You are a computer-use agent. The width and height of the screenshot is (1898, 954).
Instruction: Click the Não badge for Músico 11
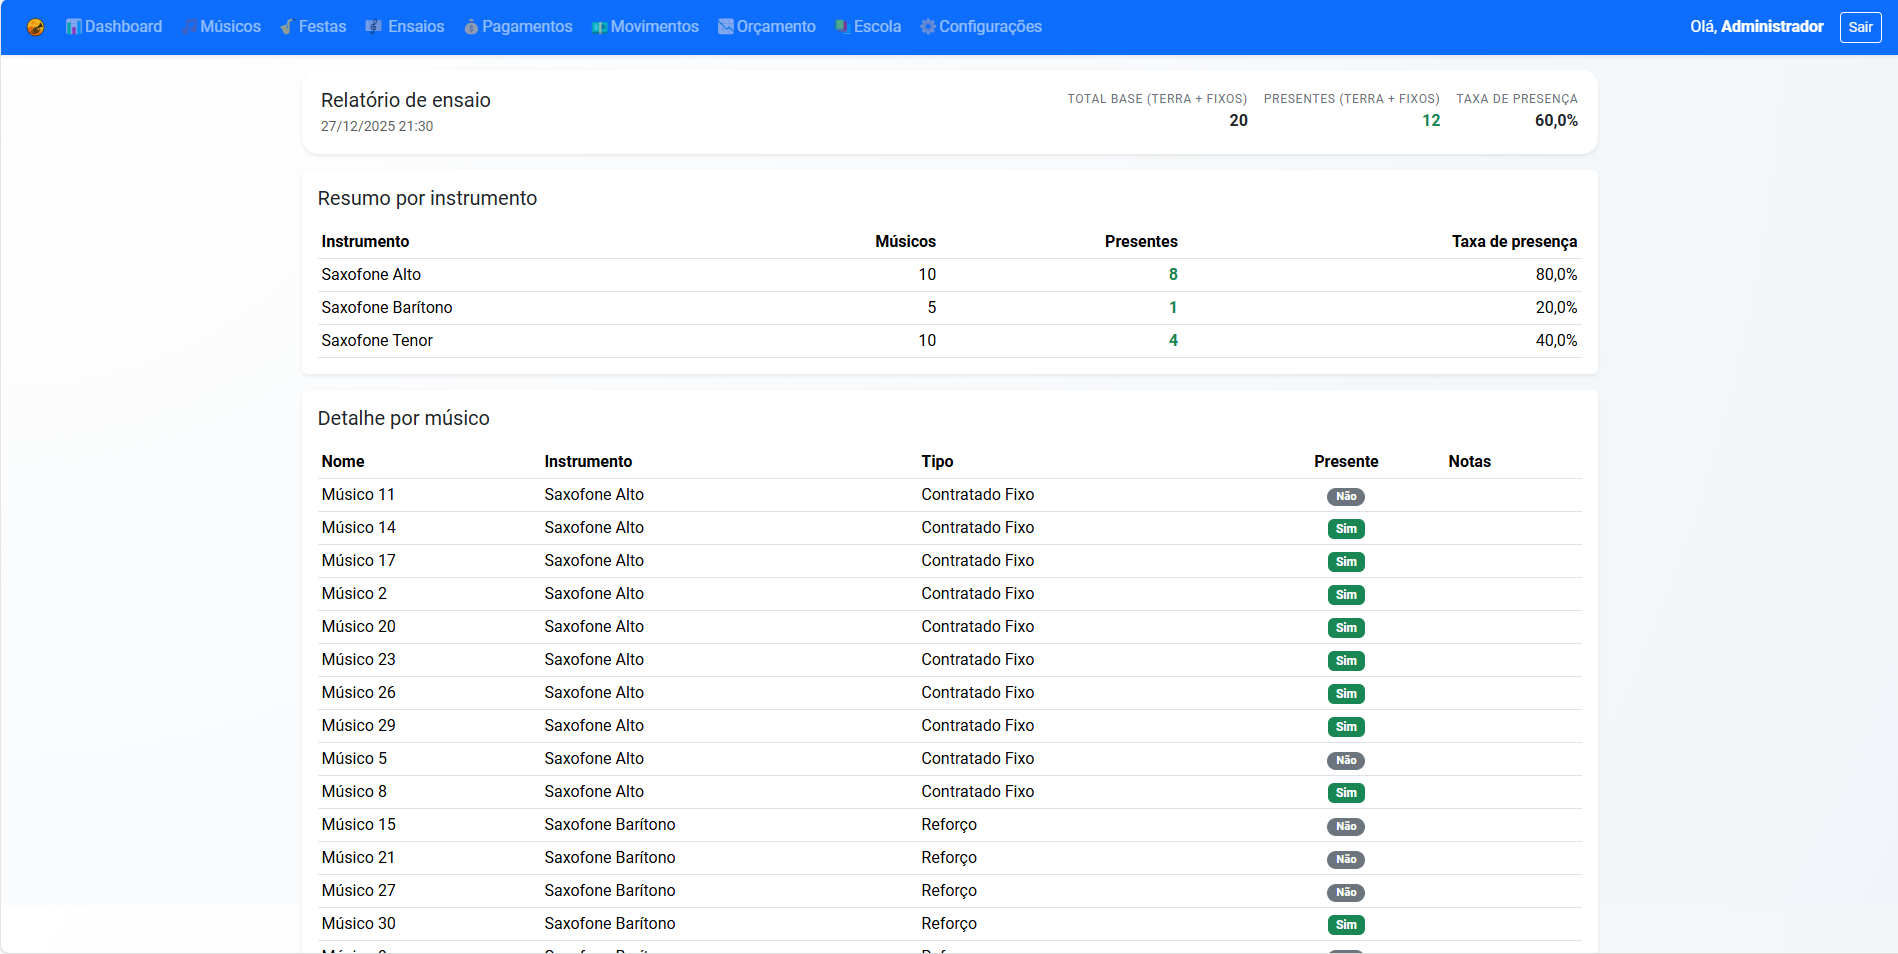tap(1345, 496)
